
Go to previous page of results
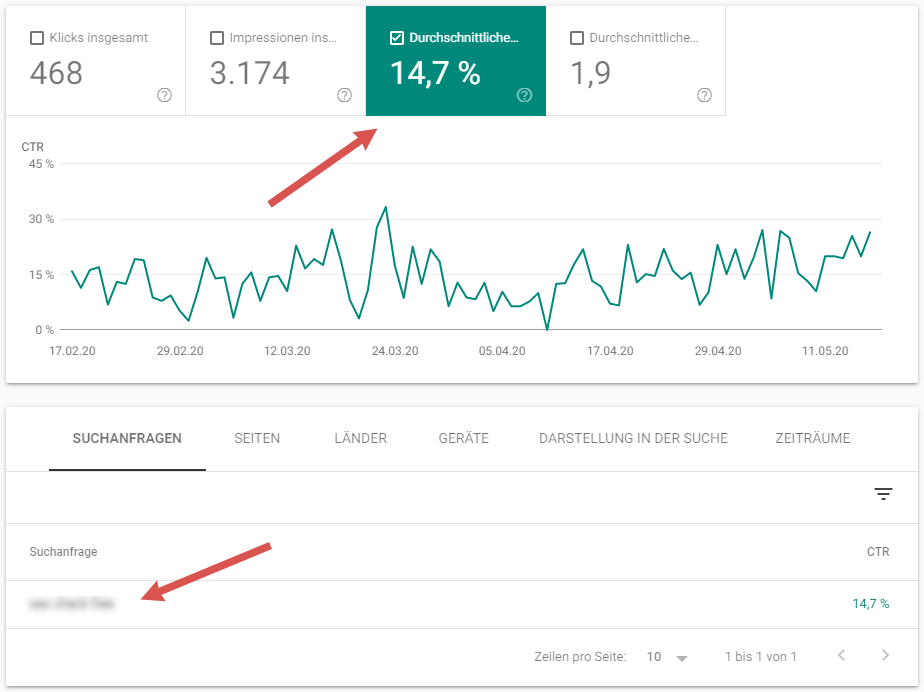(x=842, y=655)
